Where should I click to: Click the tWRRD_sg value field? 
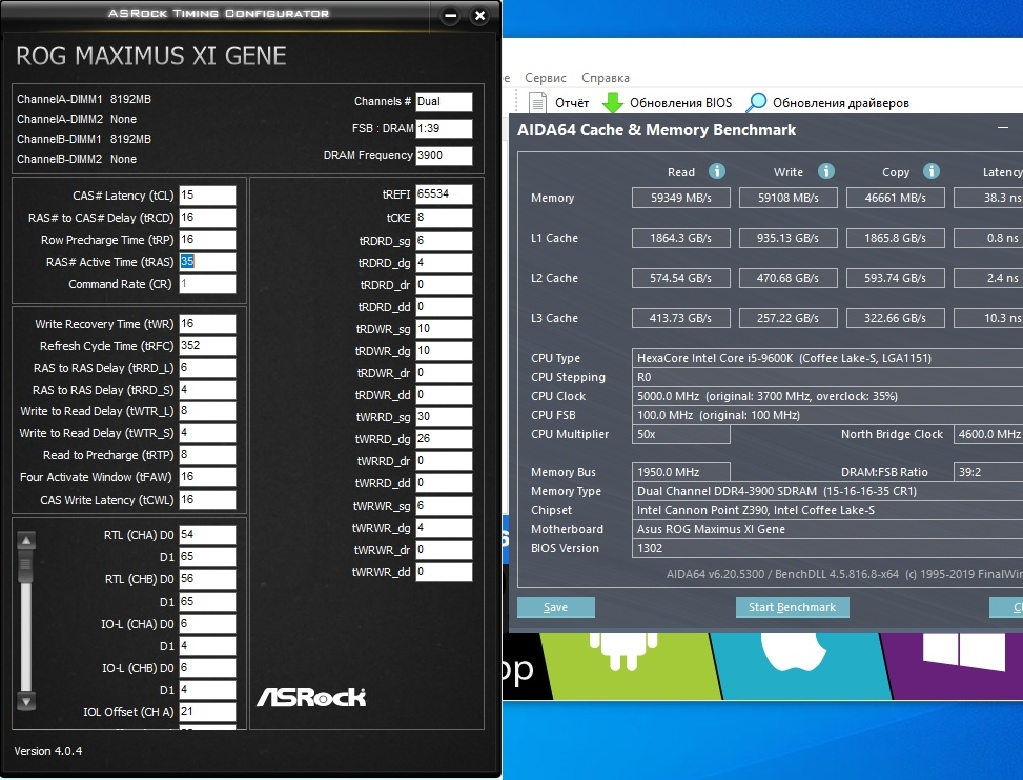click(x=444, y=417)
